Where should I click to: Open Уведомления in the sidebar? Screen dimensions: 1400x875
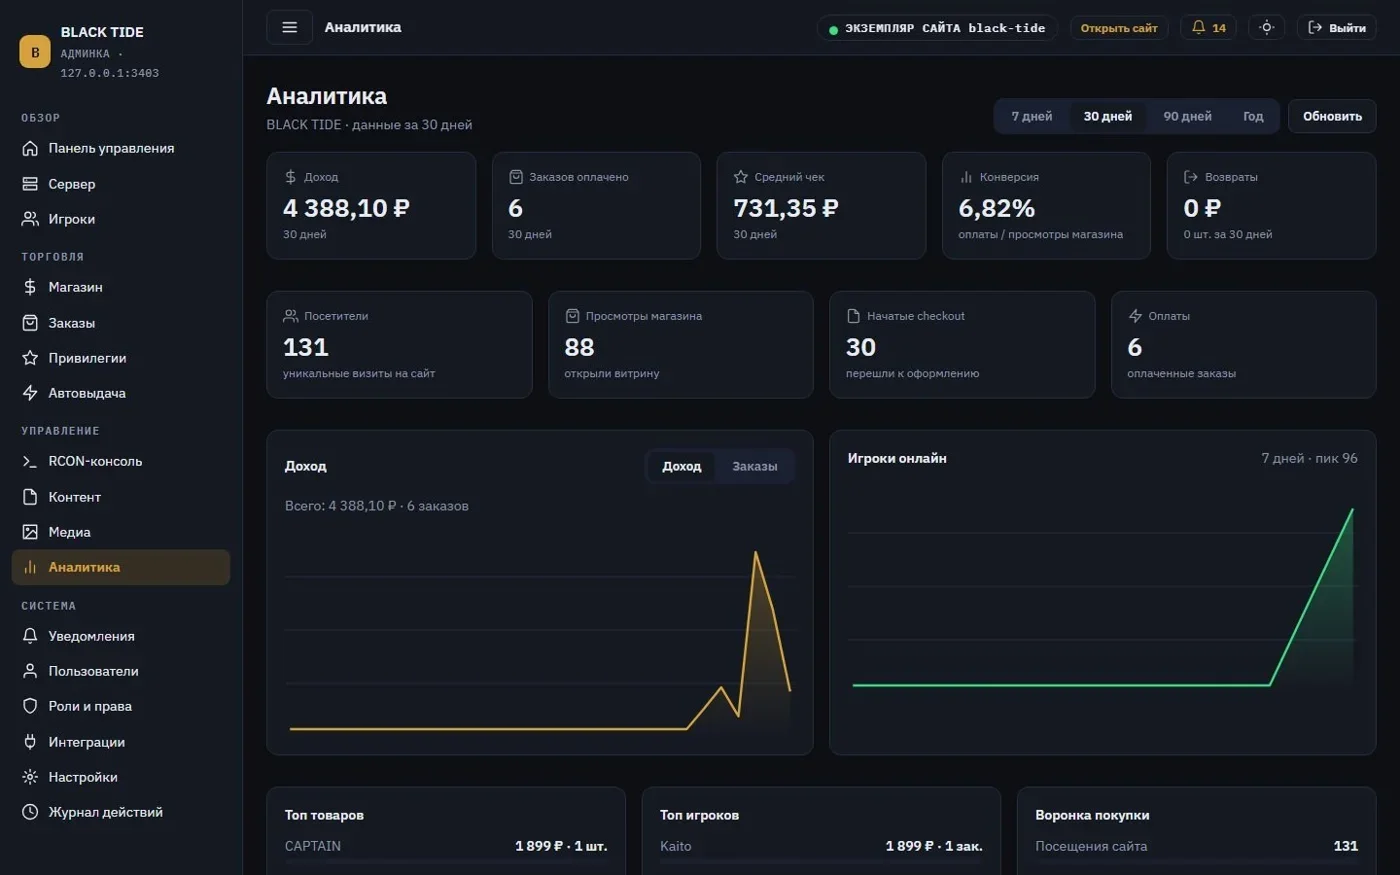[x=121, y=636]
